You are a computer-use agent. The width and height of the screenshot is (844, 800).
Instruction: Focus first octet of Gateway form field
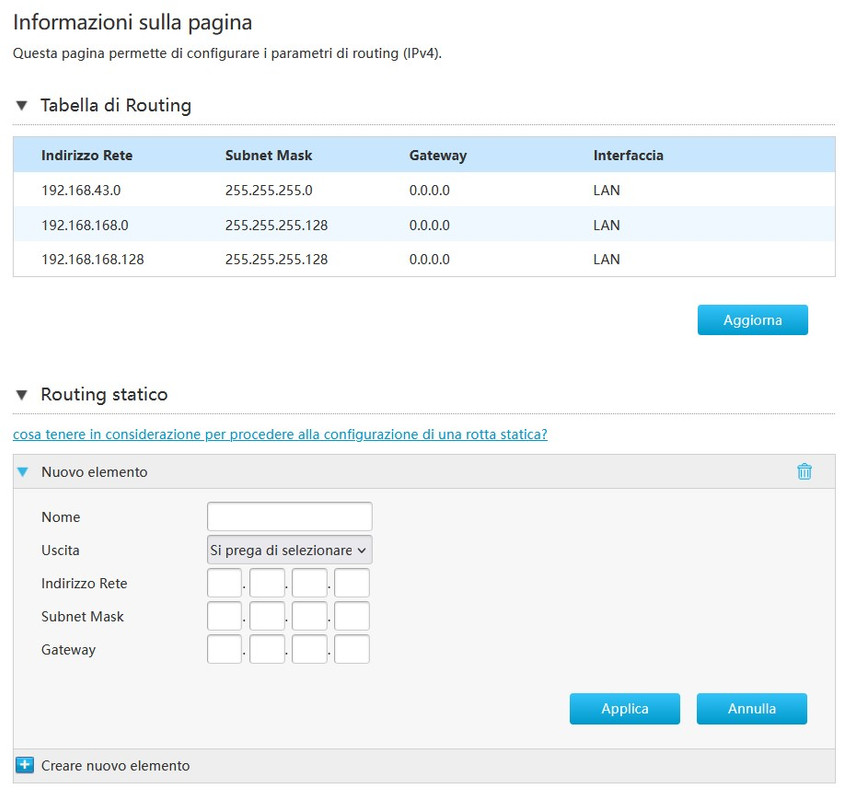(x=224, y=649)
